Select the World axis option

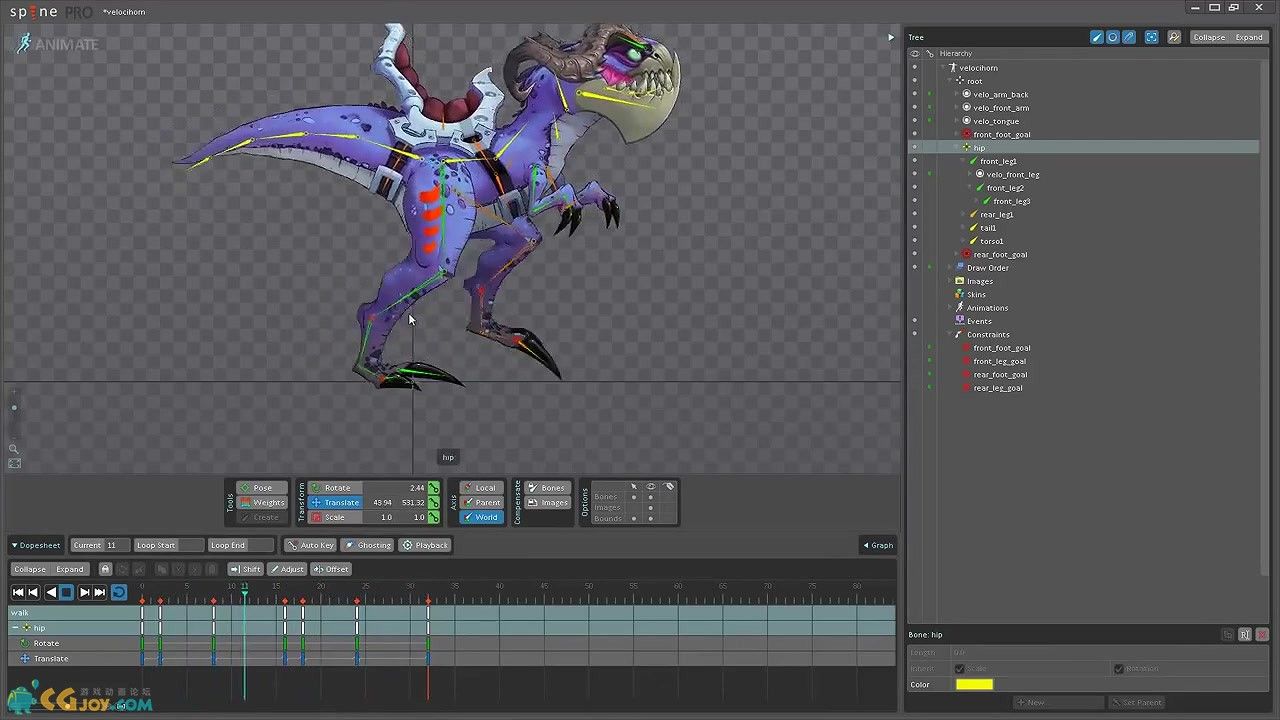point(481,517)
